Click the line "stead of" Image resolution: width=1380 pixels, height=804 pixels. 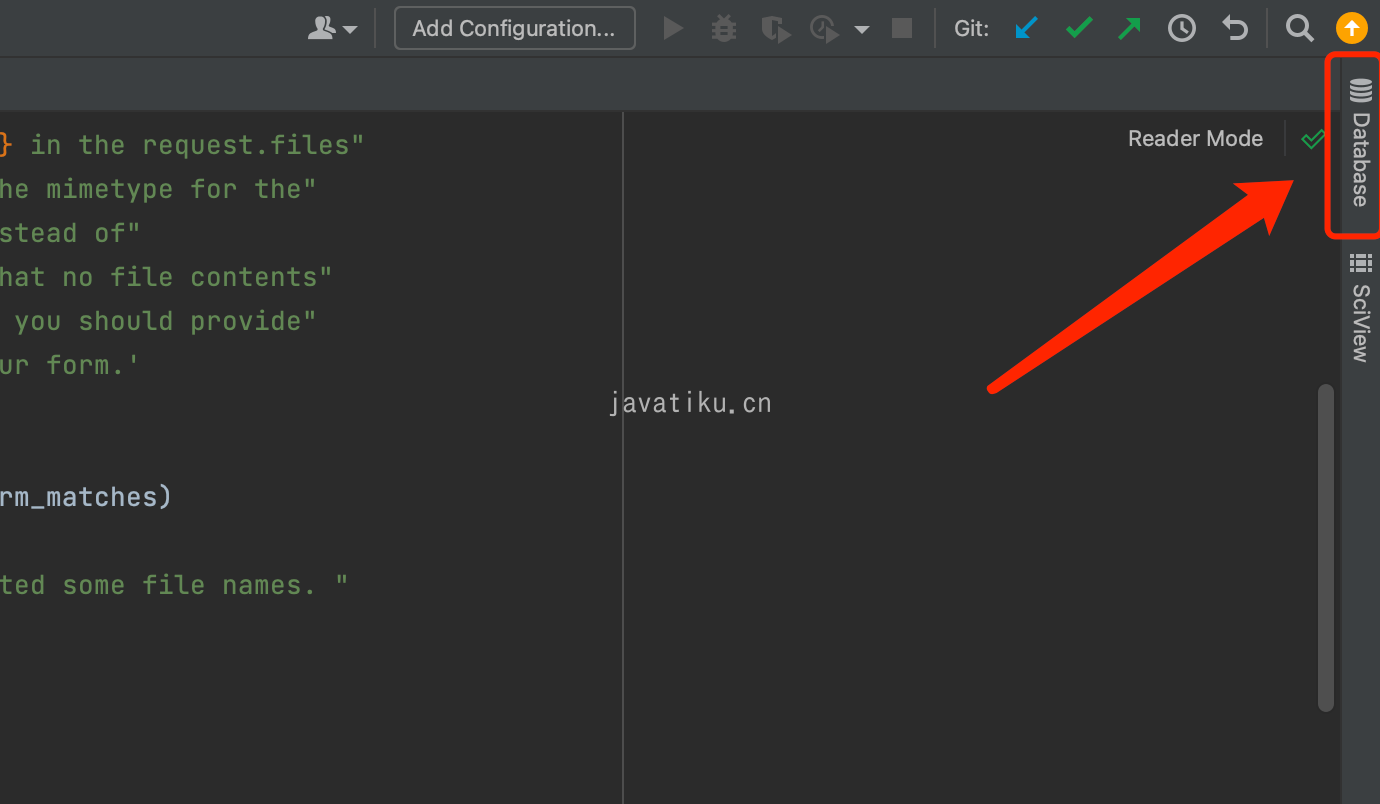[70, 233]
